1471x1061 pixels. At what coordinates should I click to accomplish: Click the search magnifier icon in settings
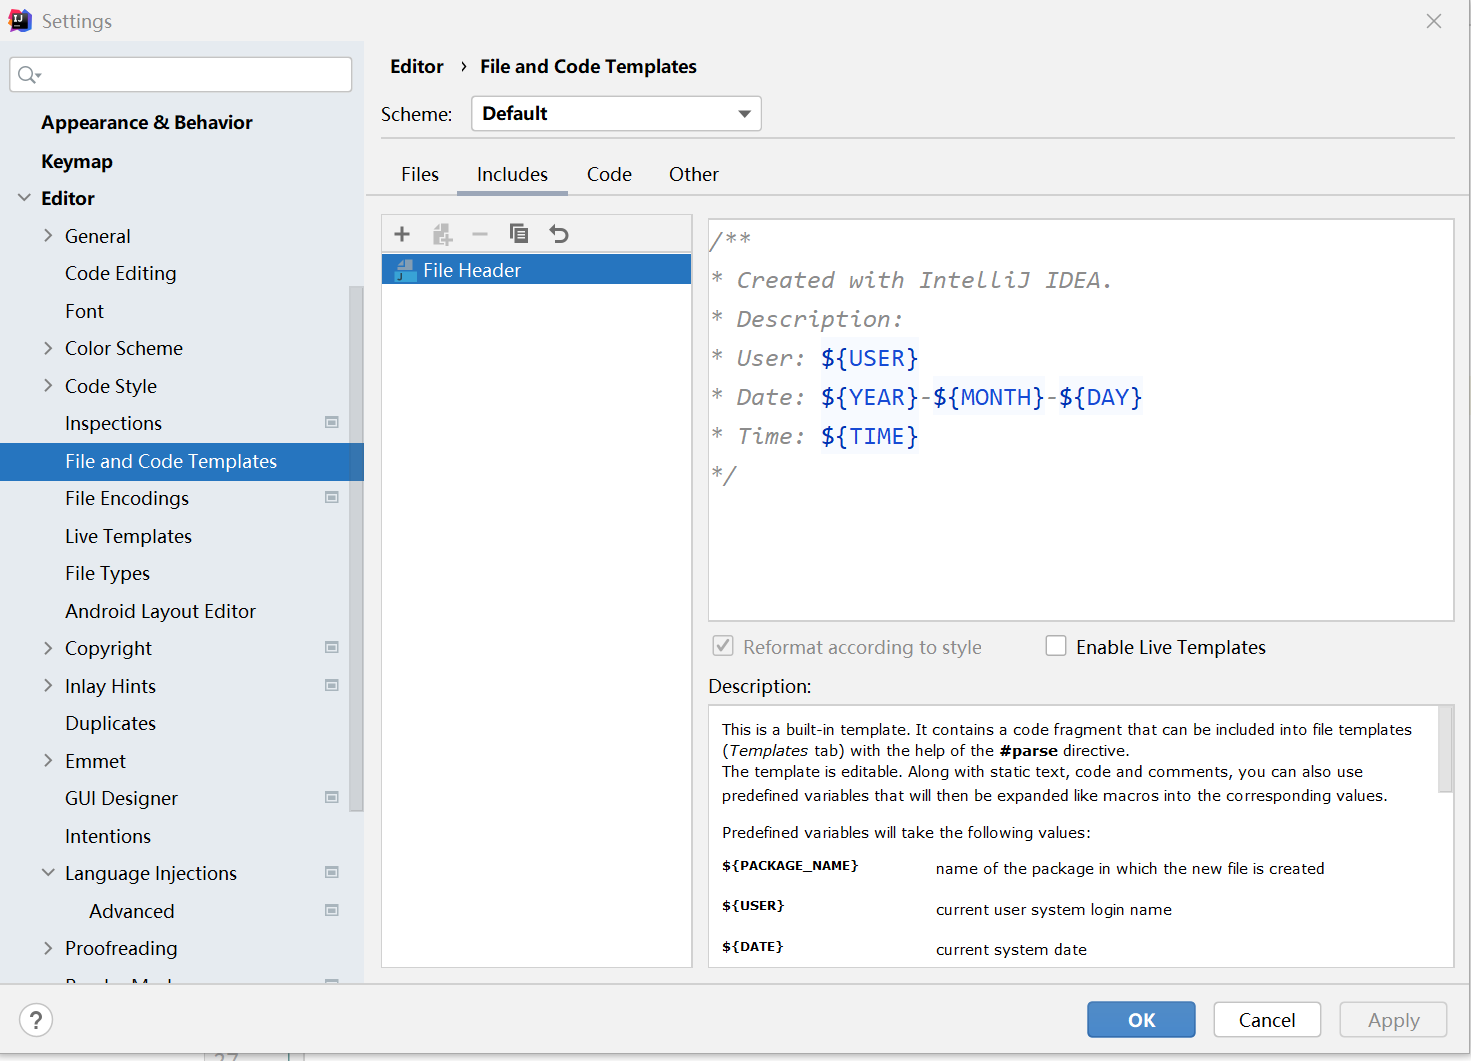pos(29,75)
